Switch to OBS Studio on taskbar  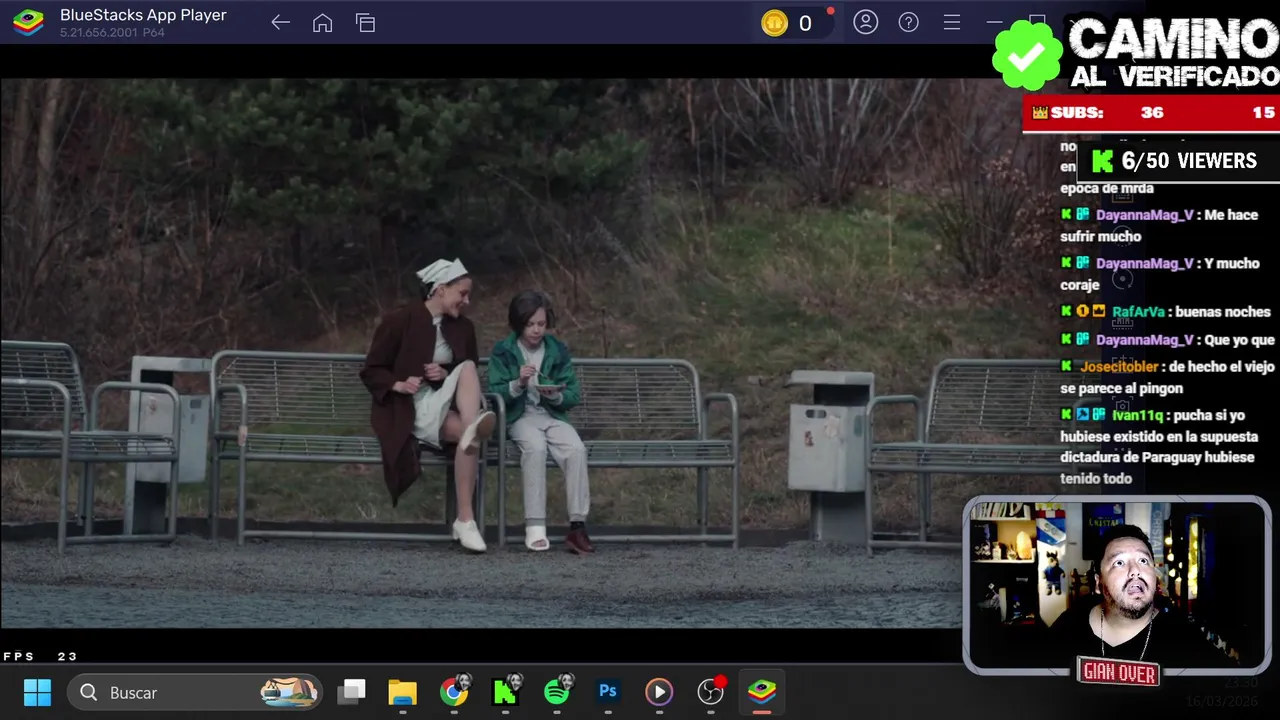click(711, 692)
